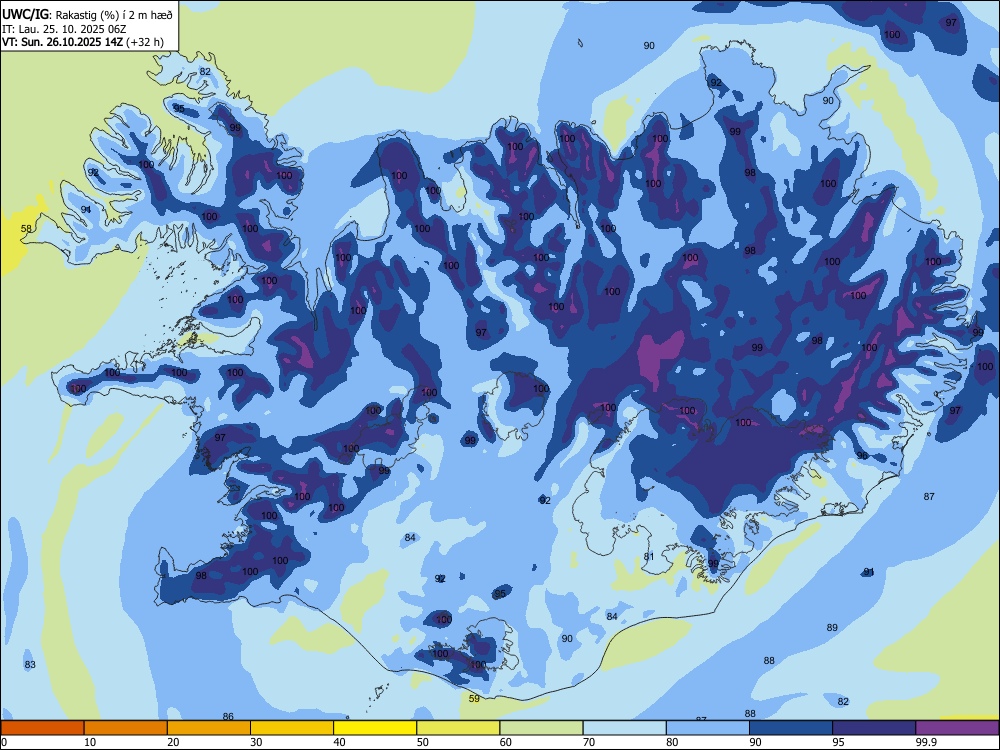
Task: Click the 70–80 lightest blue legend swatch
Action: point(624,728)
